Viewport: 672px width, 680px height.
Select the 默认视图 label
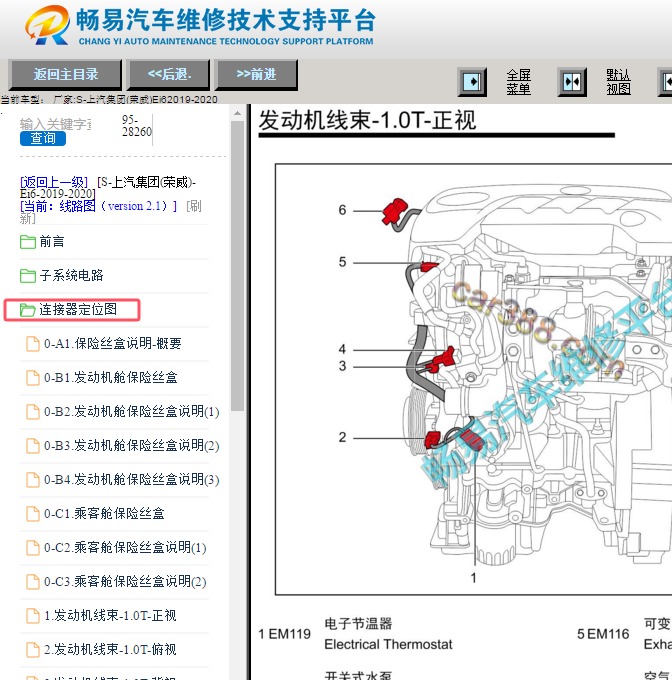[618, 82]
